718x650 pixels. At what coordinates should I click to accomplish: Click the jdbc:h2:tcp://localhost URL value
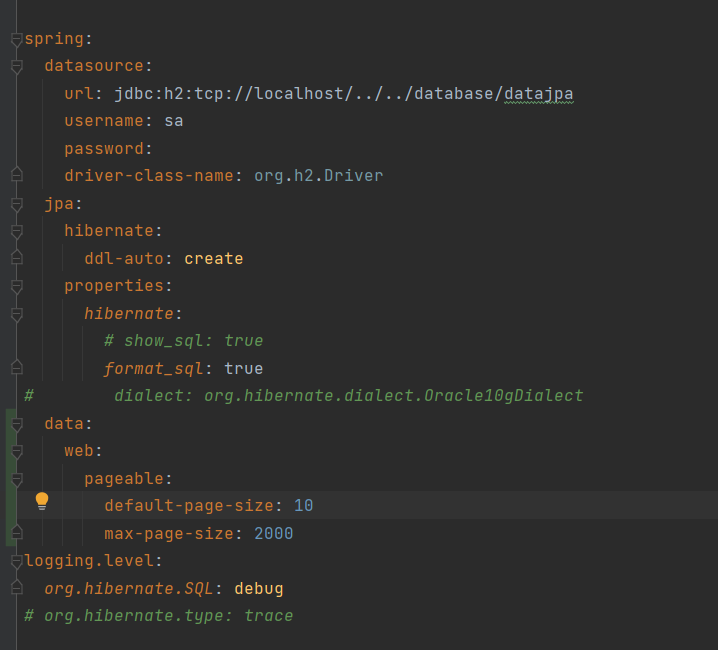click(343, 93)
